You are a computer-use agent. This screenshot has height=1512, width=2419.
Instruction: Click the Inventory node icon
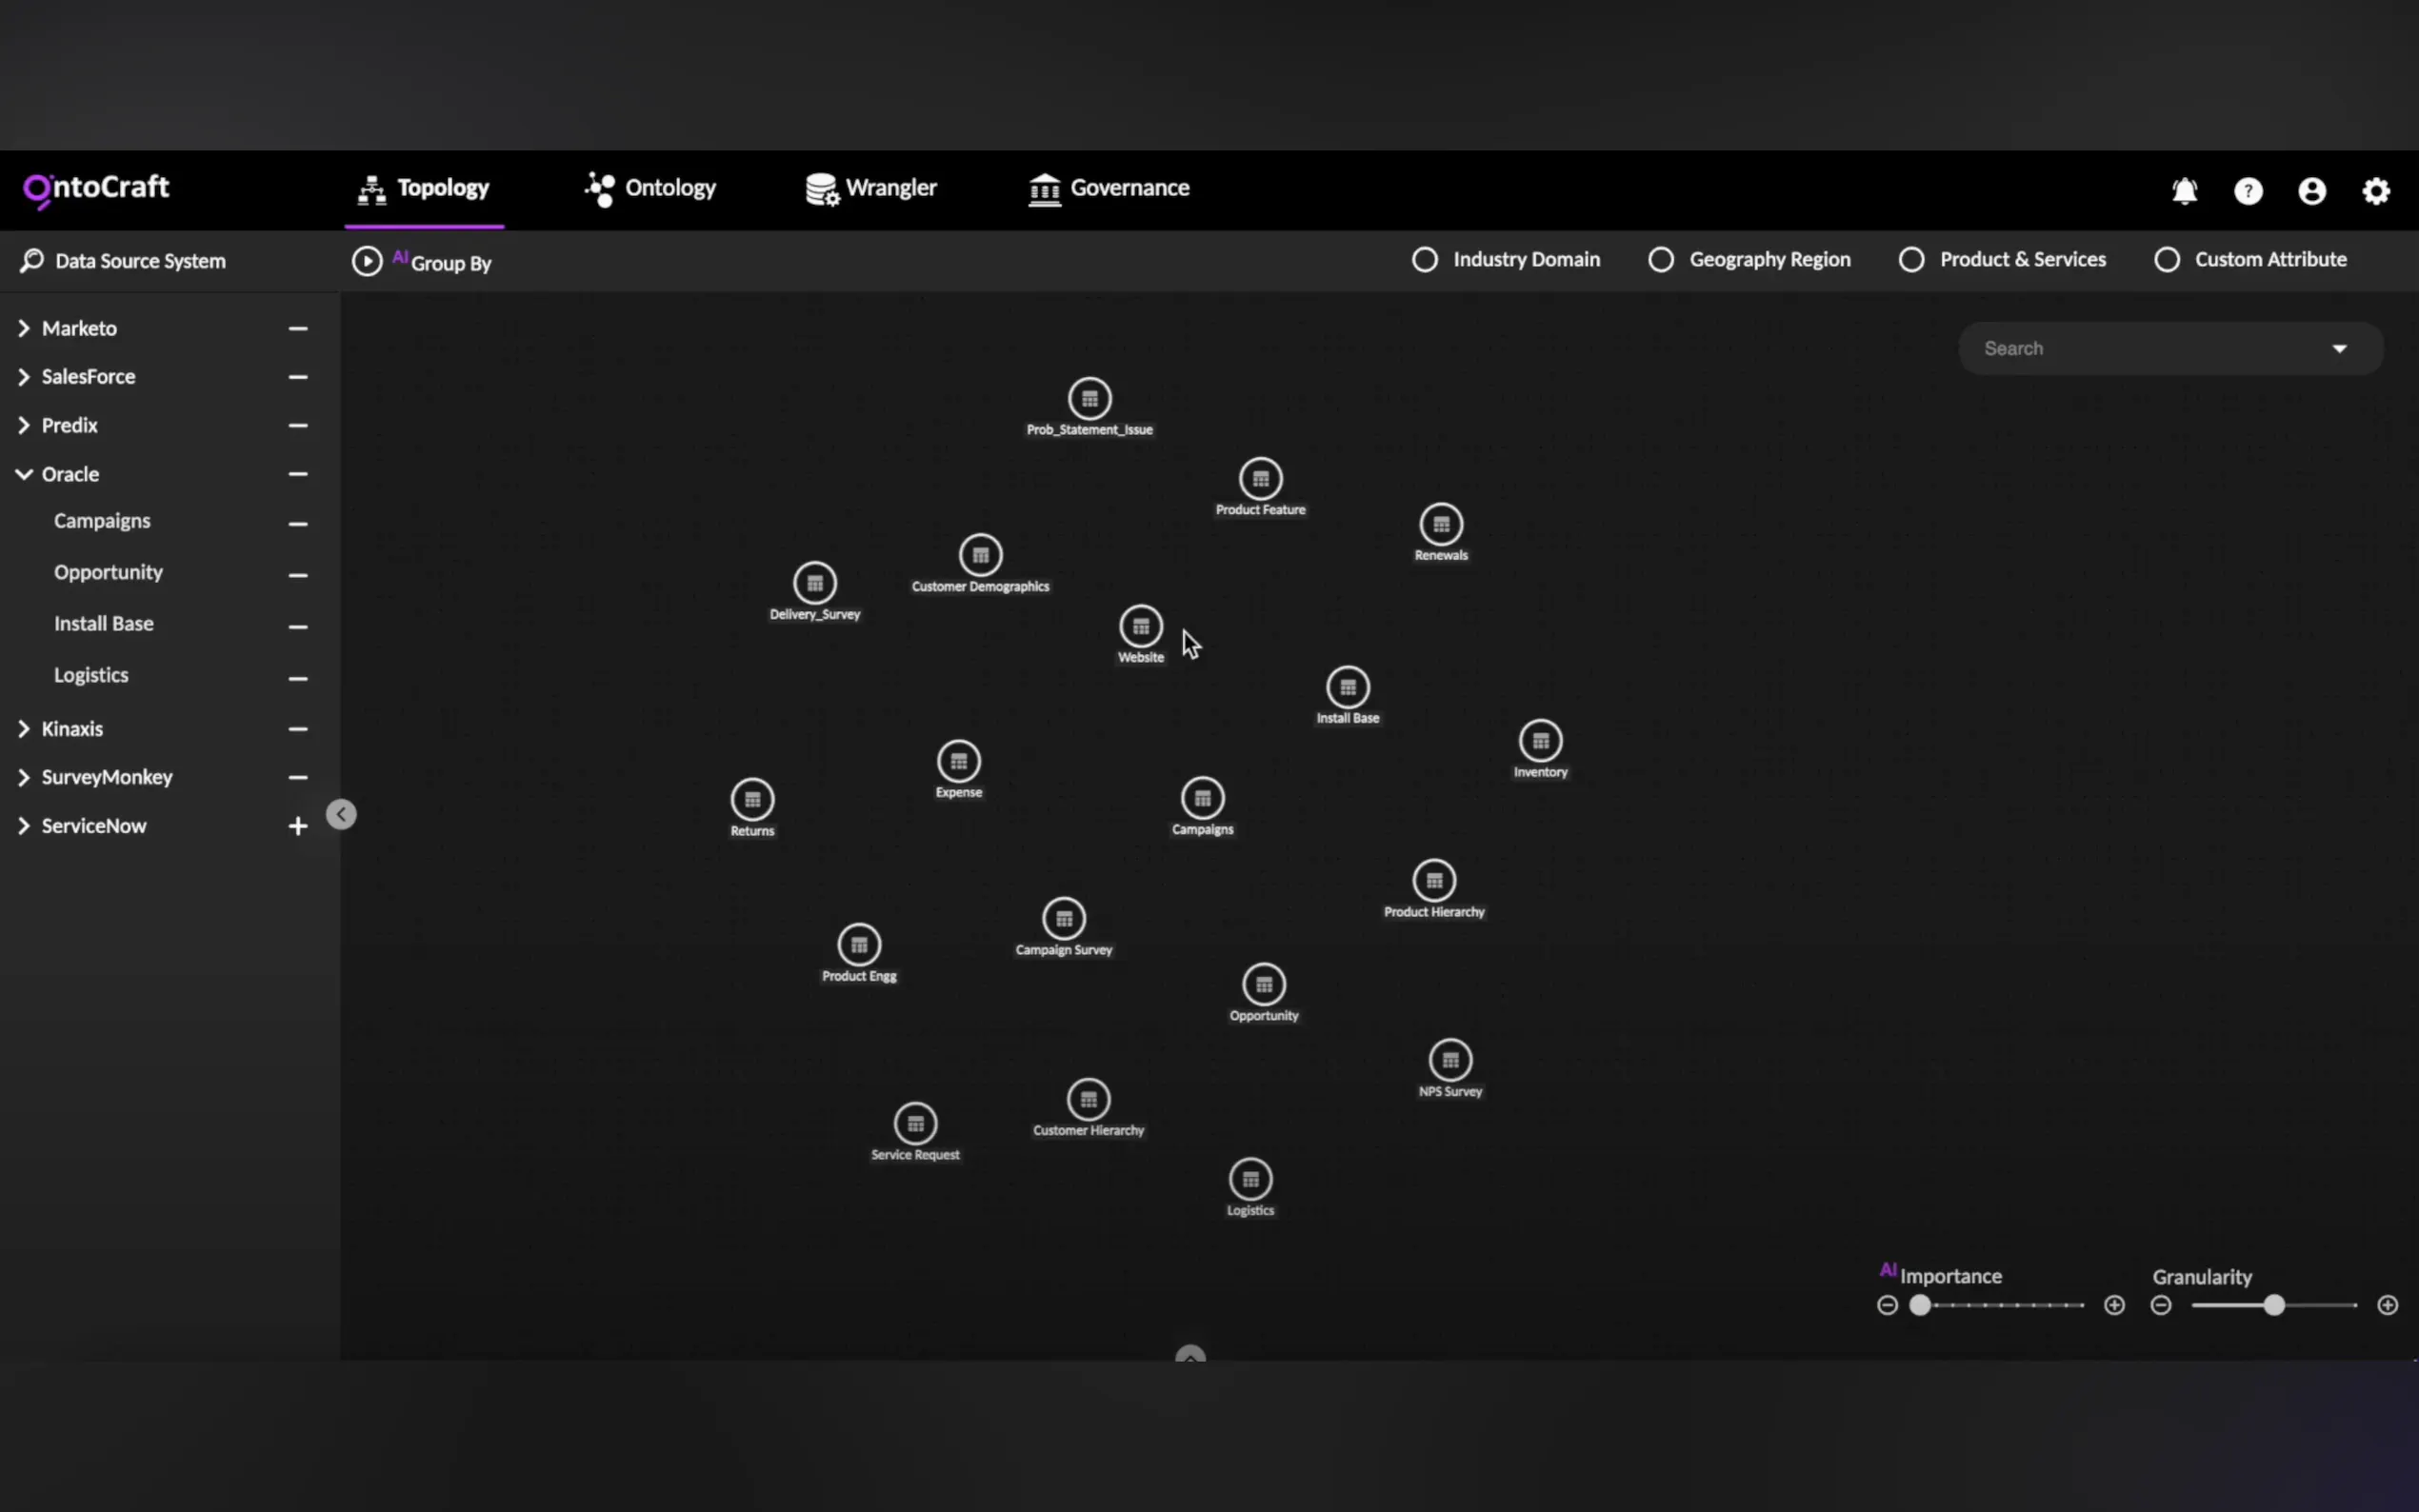click(x=1540, y=741)
